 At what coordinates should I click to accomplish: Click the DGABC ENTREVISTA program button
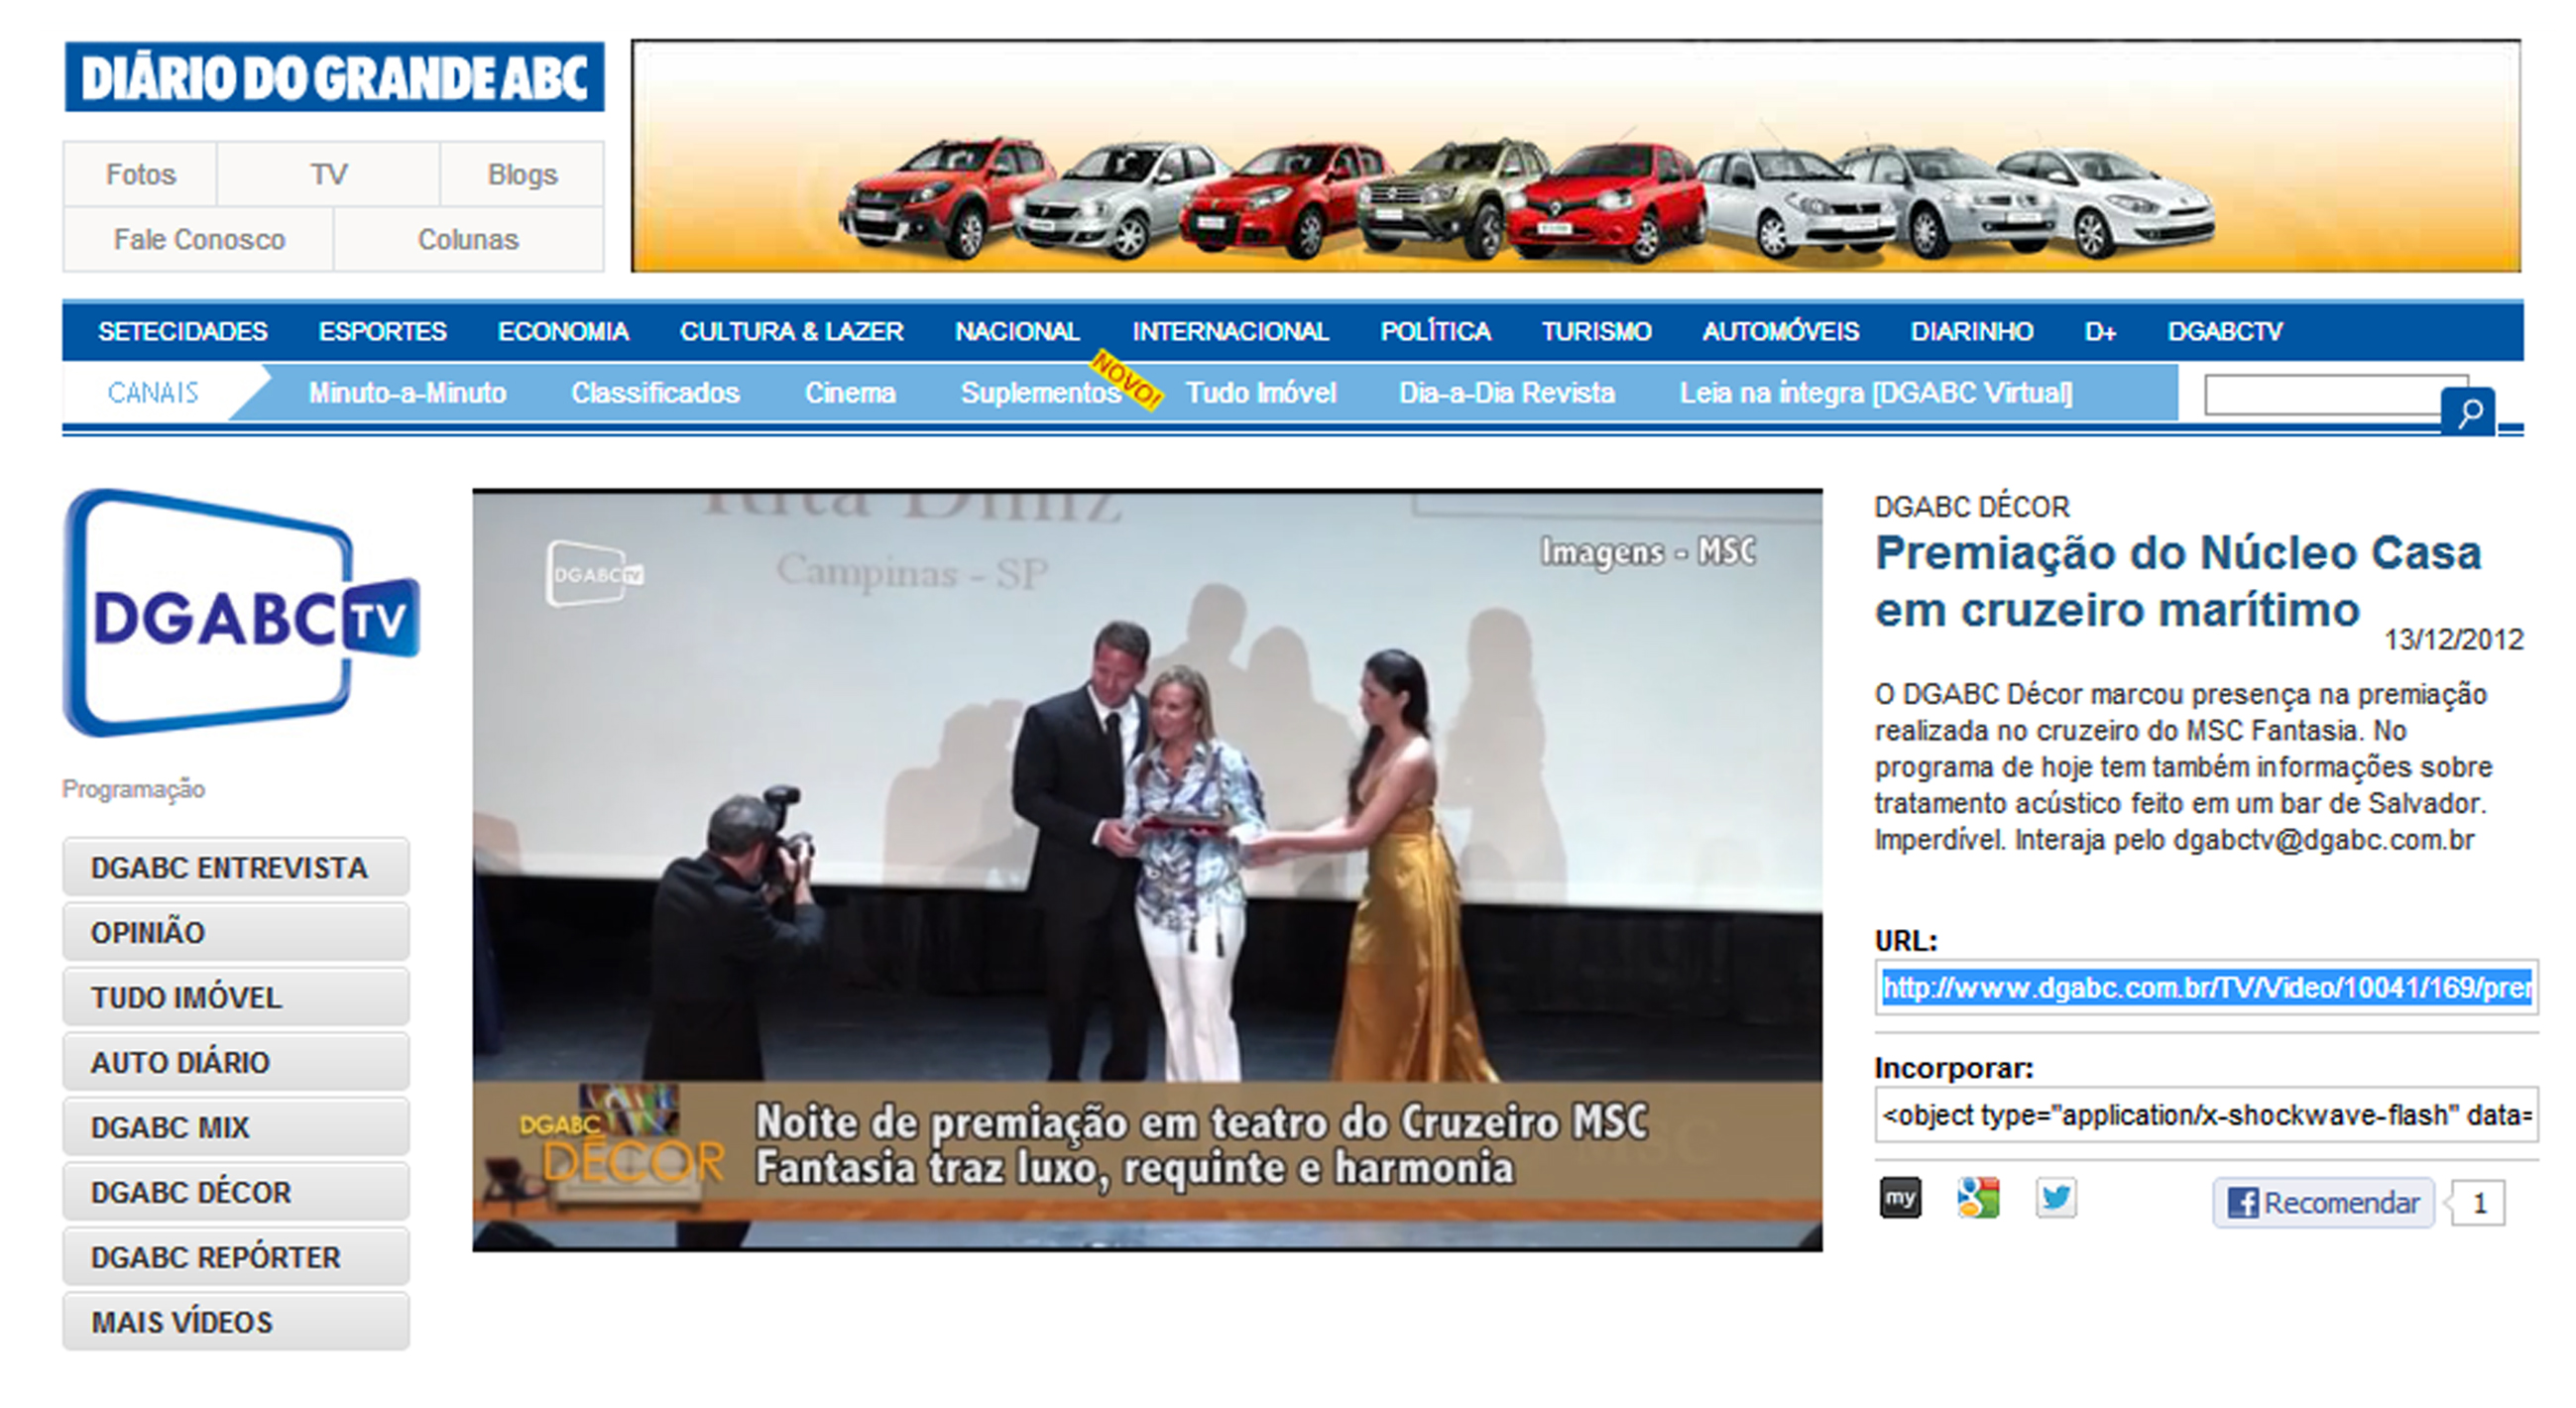click(236, 867)
